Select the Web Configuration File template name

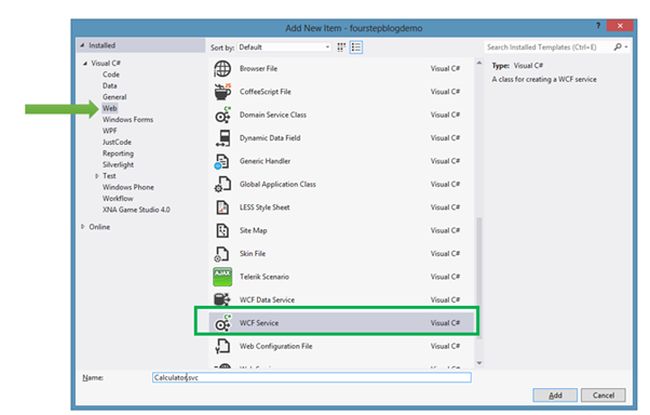click(x=276, y=346)
